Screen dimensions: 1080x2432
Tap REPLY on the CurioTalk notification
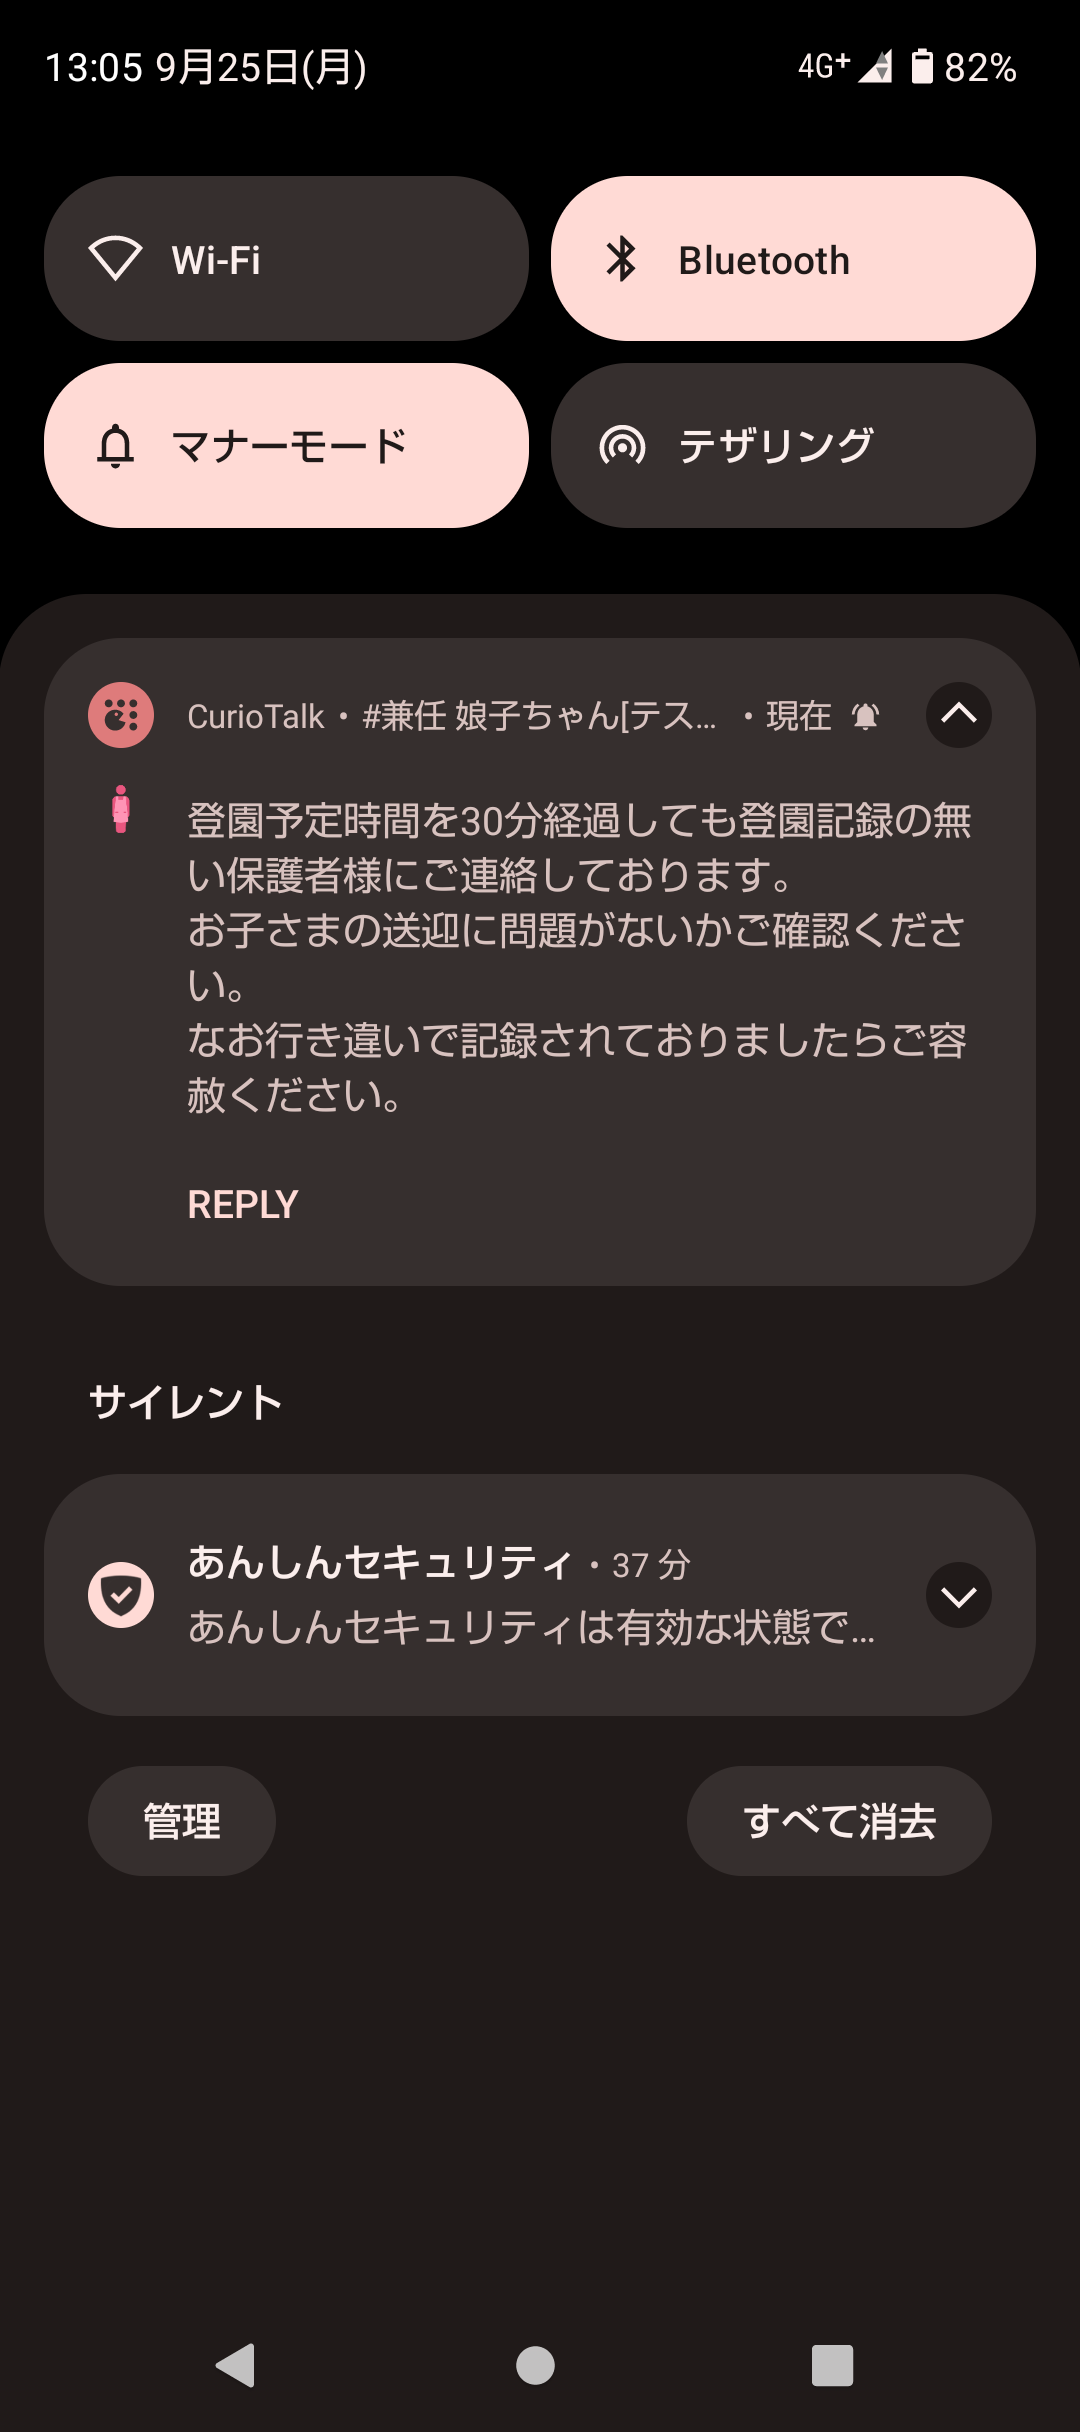(243, 1204)
